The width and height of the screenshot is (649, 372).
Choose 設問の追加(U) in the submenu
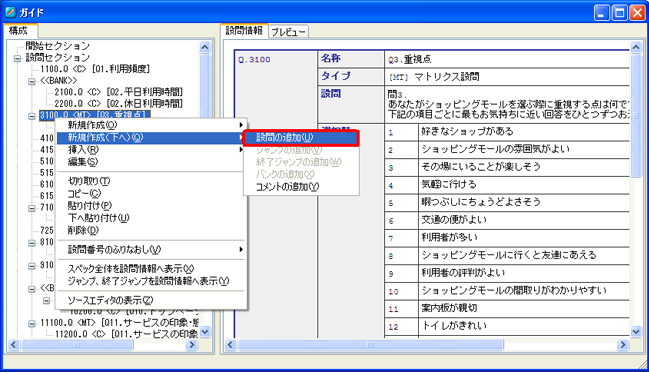[301, 138]
